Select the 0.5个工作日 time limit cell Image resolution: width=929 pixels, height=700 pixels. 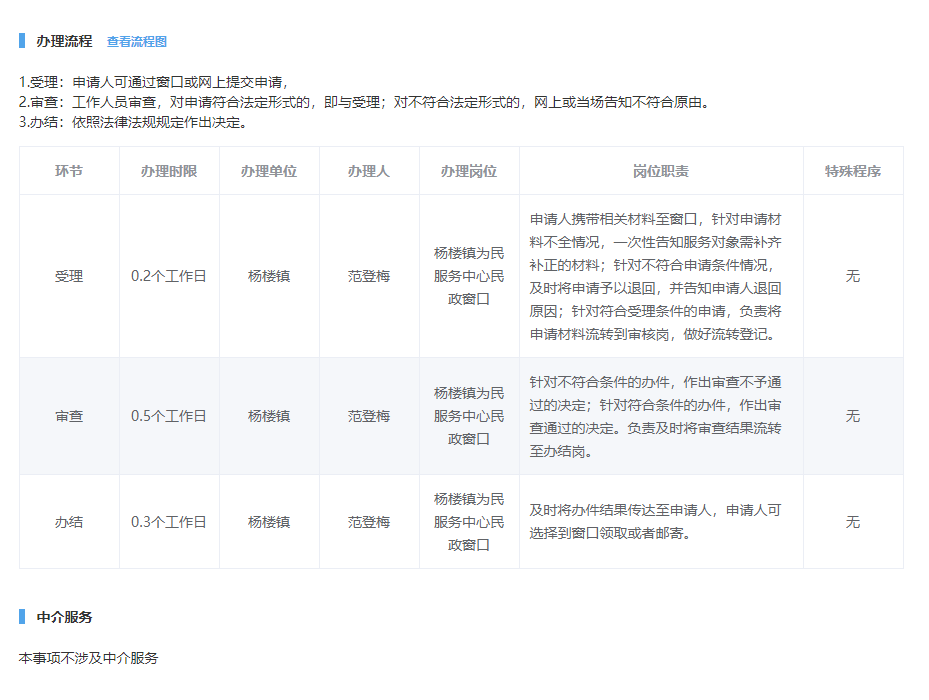[169, 416]
